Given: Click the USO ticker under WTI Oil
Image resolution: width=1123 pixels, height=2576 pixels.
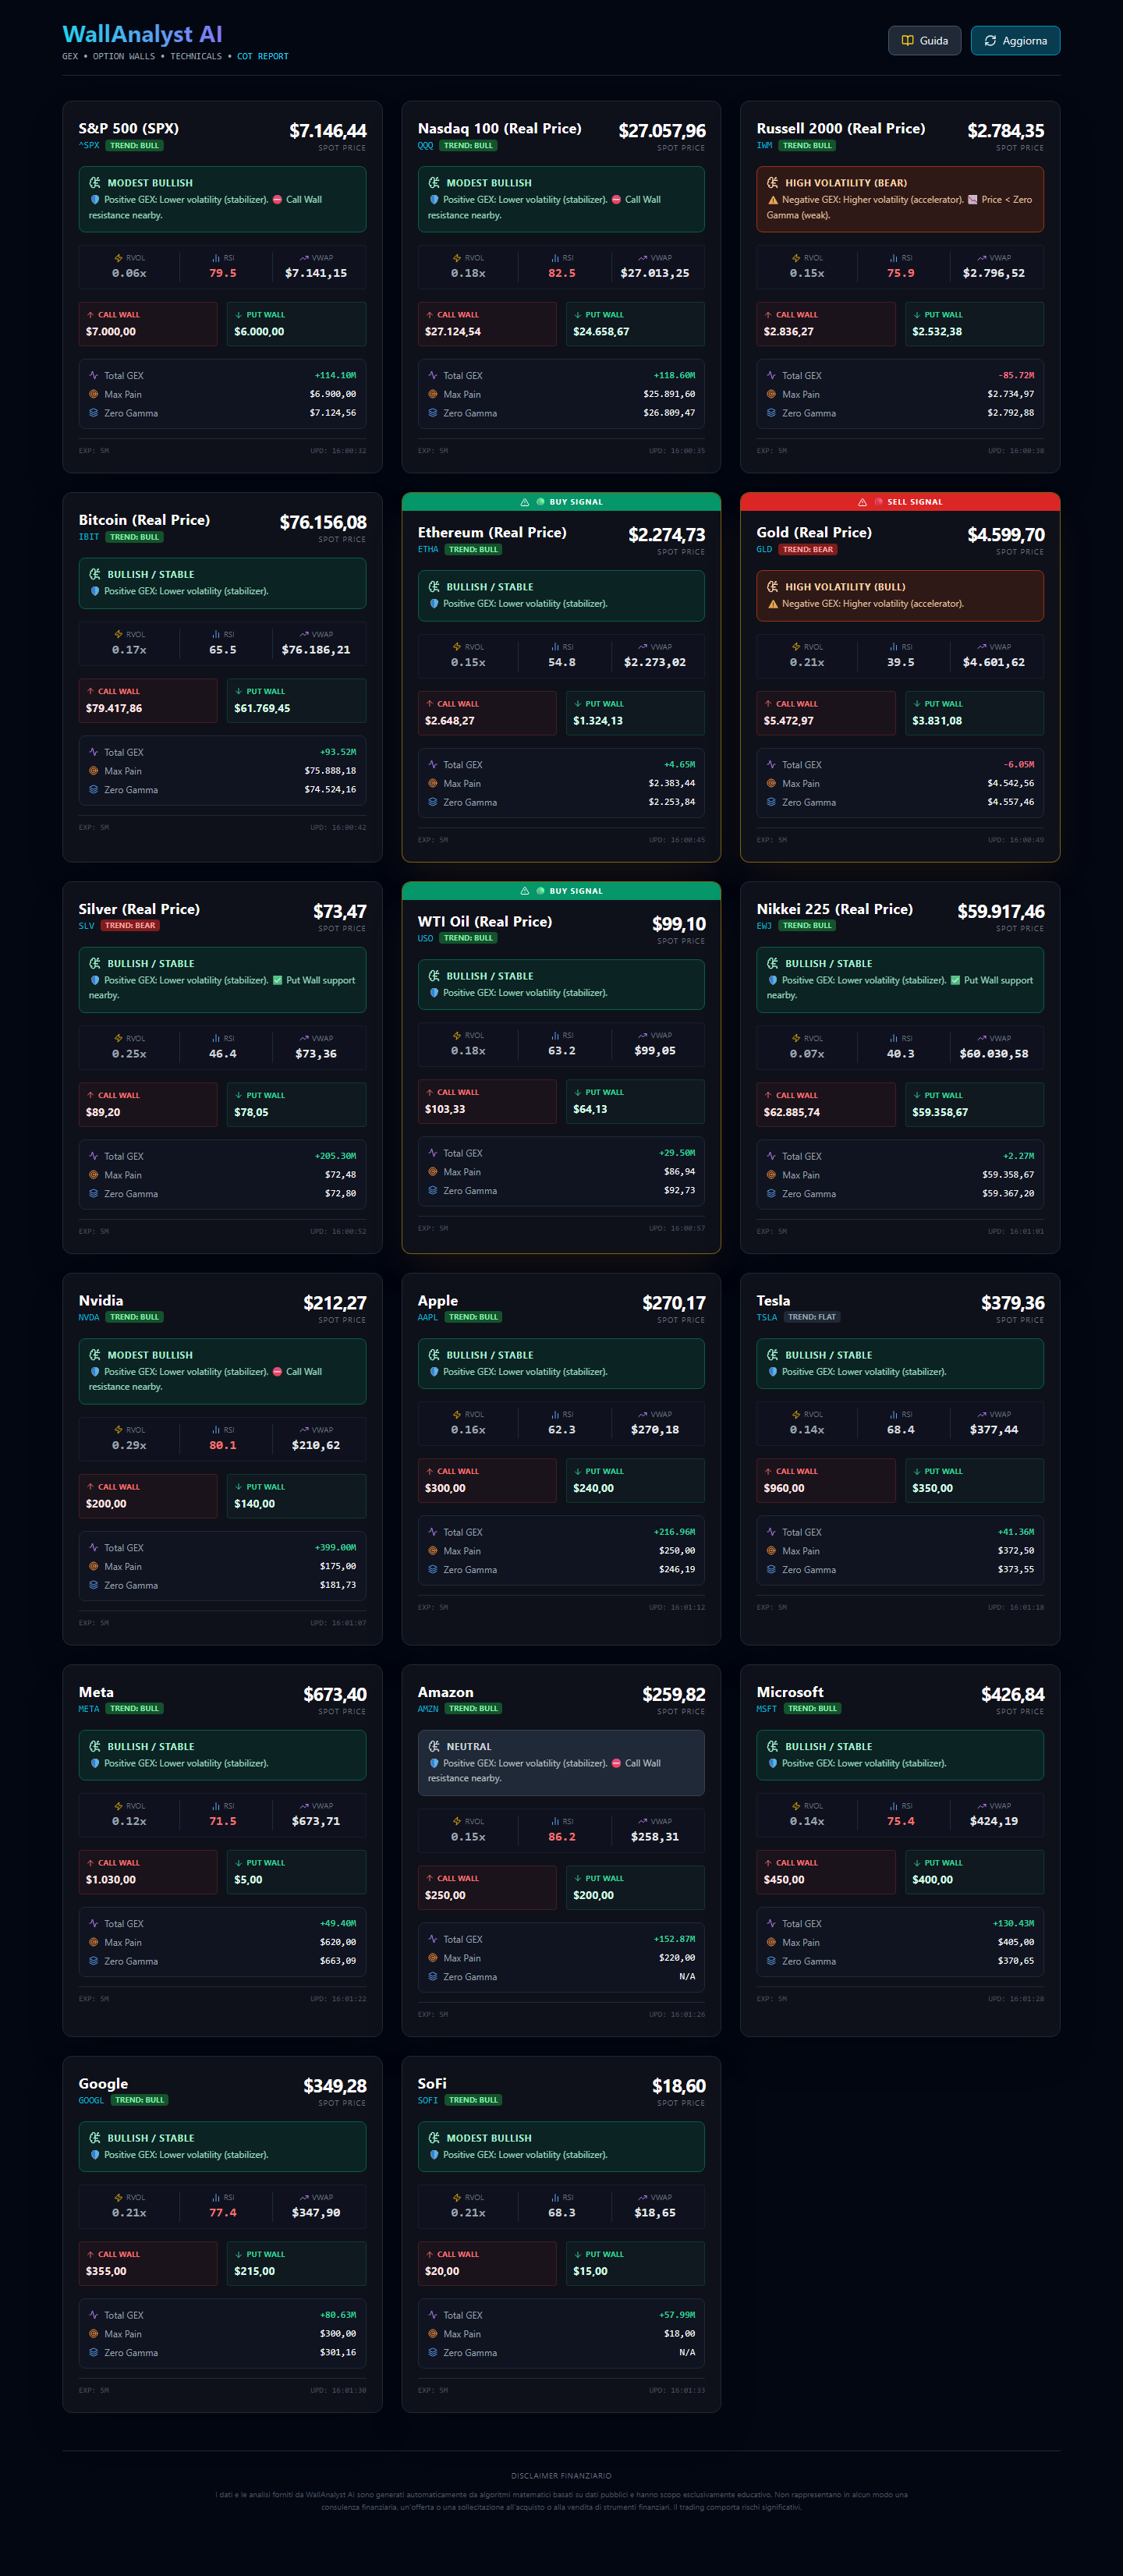Looking at the screenshot, I should click(426, 939).
